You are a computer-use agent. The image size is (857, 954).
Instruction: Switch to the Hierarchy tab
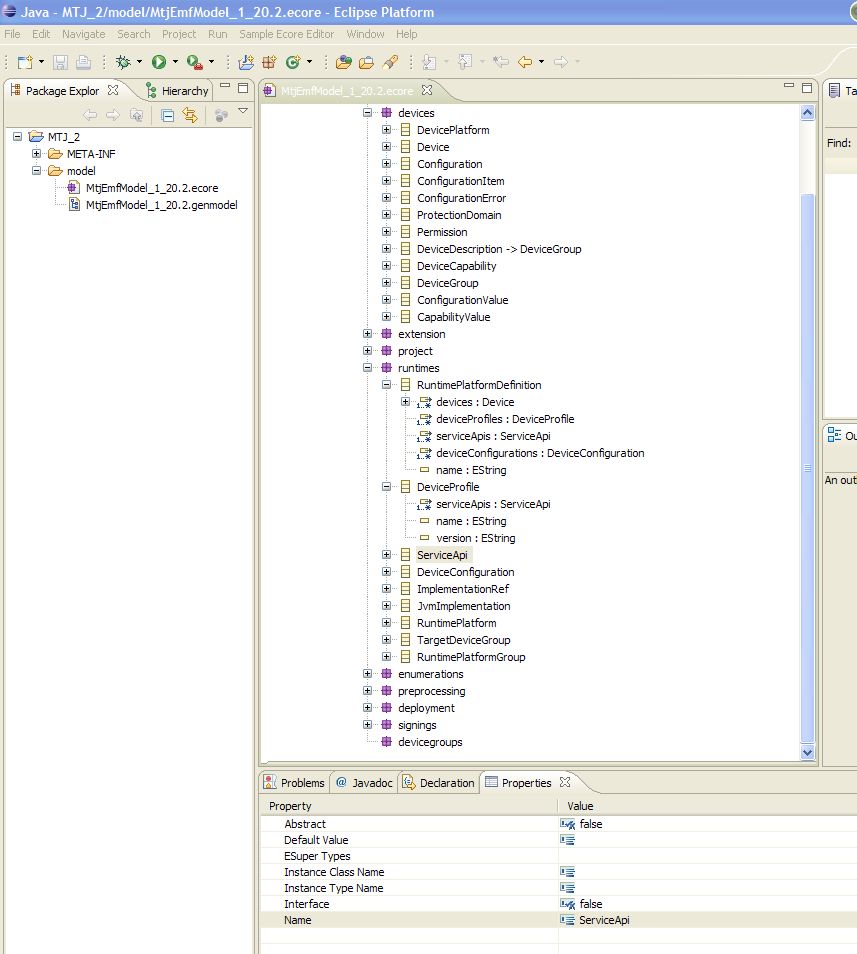pos(178,91)
